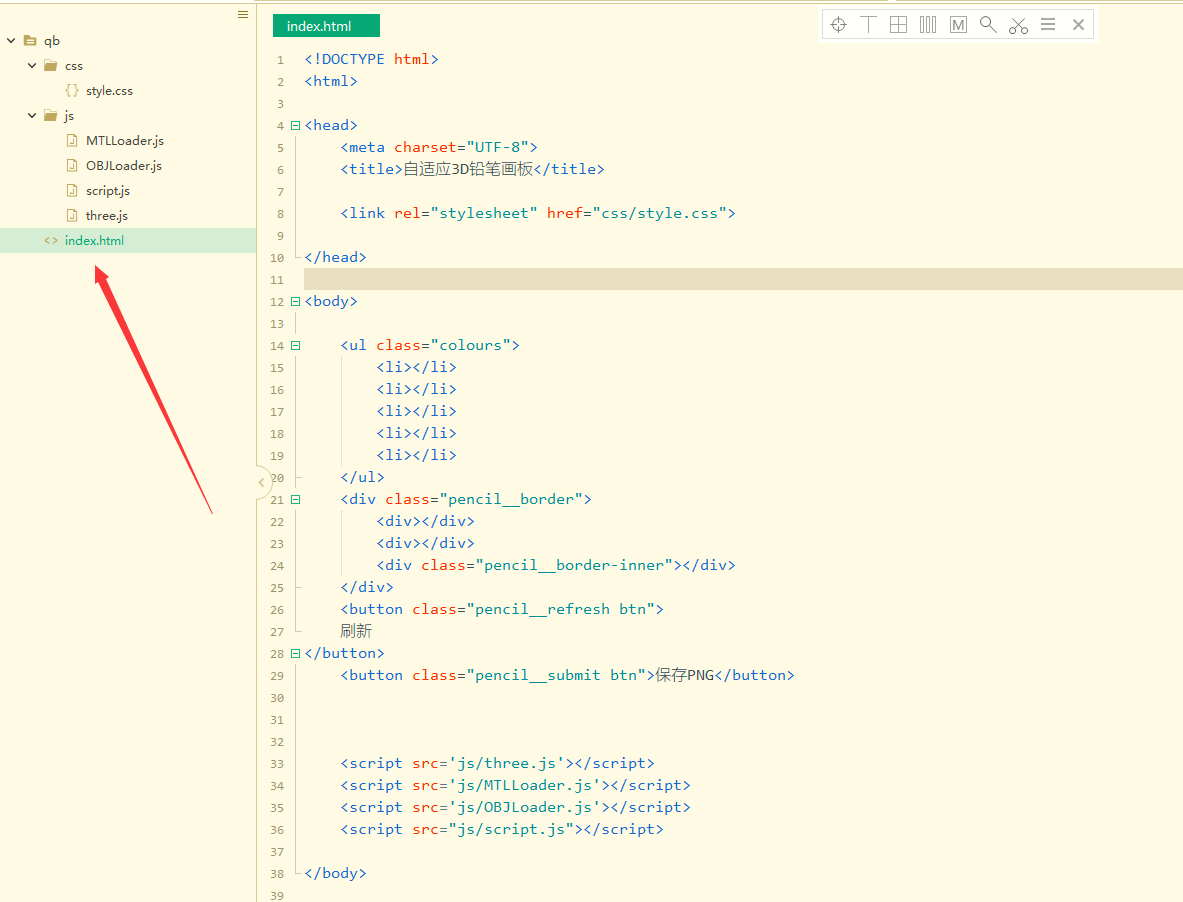Close the floating toolbar with X

pyautogui.click(x=1078, y=25)
